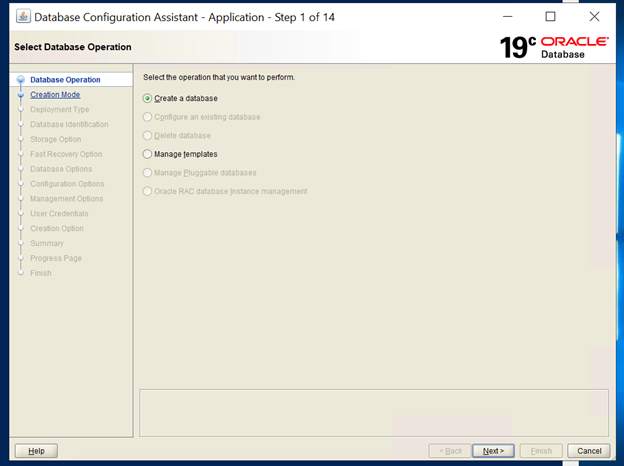The width and height of the screenshot is (624, 466).
Task: Close the Database Configuration Assistant window
Action: [x=594, y=17]
